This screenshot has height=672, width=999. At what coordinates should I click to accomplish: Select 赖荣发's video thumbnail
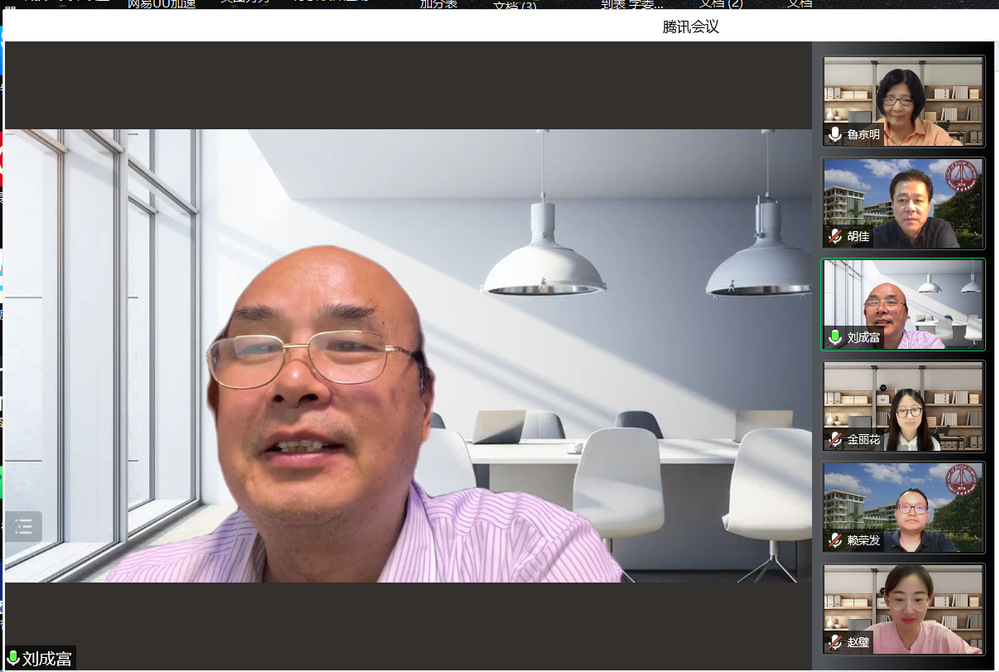pyautogui.click(x=903, y=506)
